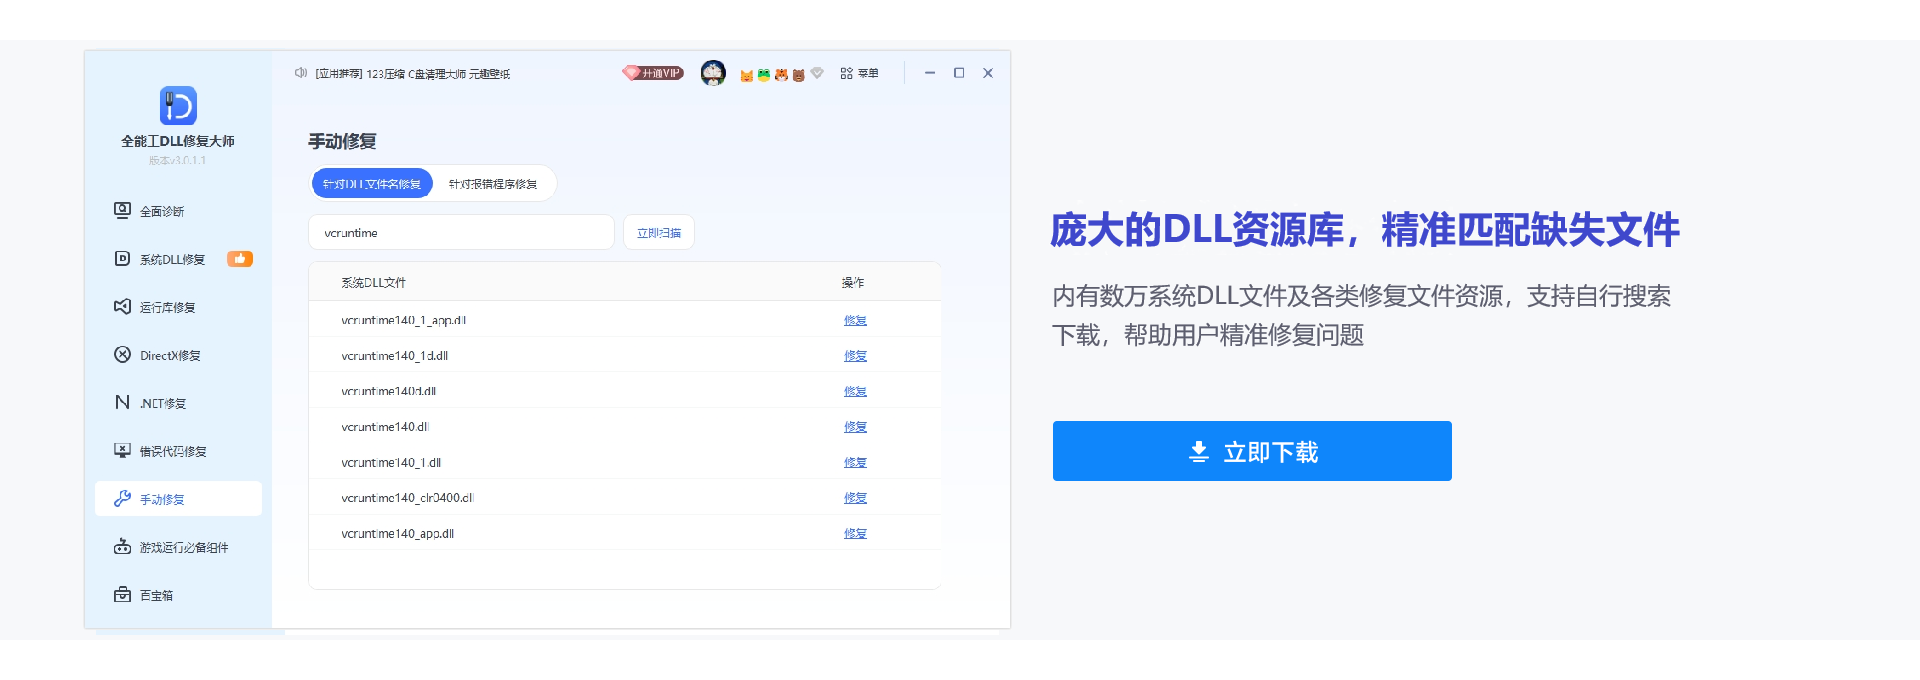Open the .NET修复 sidebar item
This screenshot has width=1920, height=680.
(162, 403)
